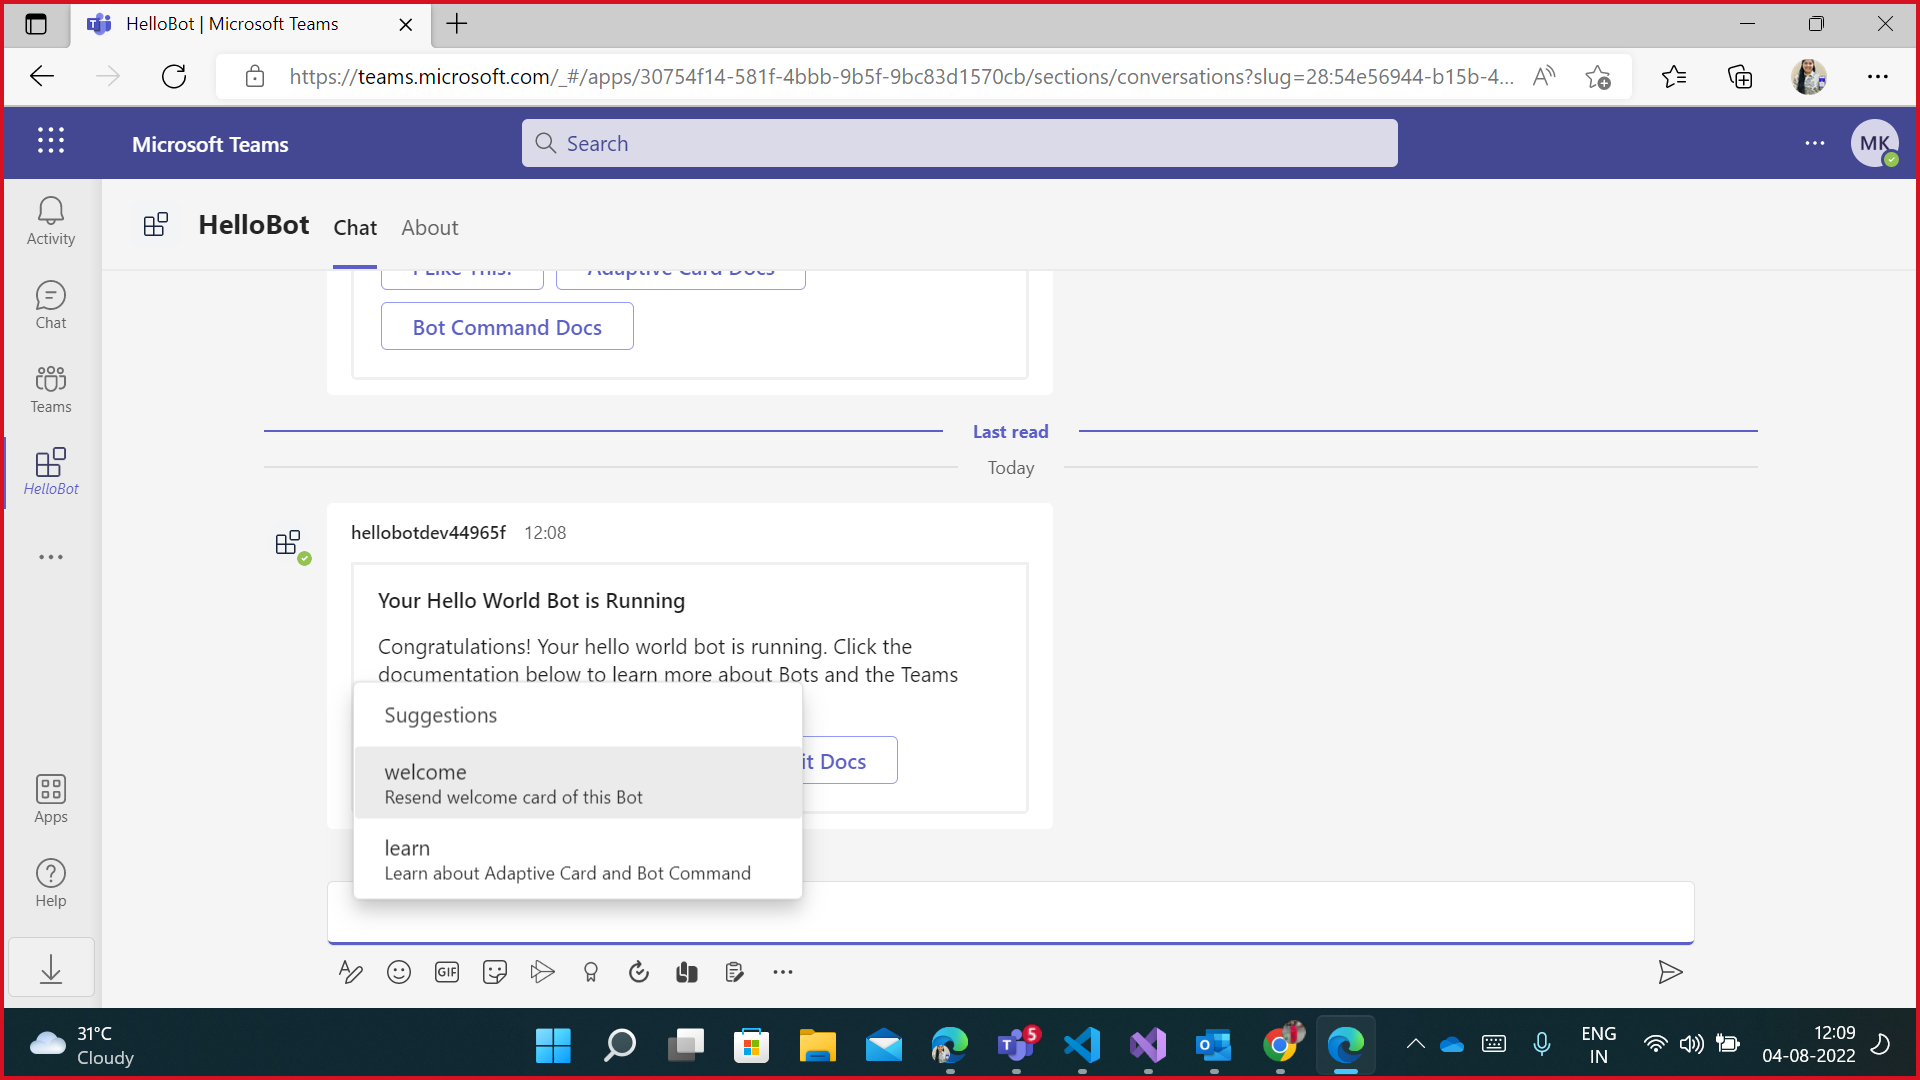
Task: Switch to the About tab of HelloBot
Action: pyautogui.click(x=429, y=228)
